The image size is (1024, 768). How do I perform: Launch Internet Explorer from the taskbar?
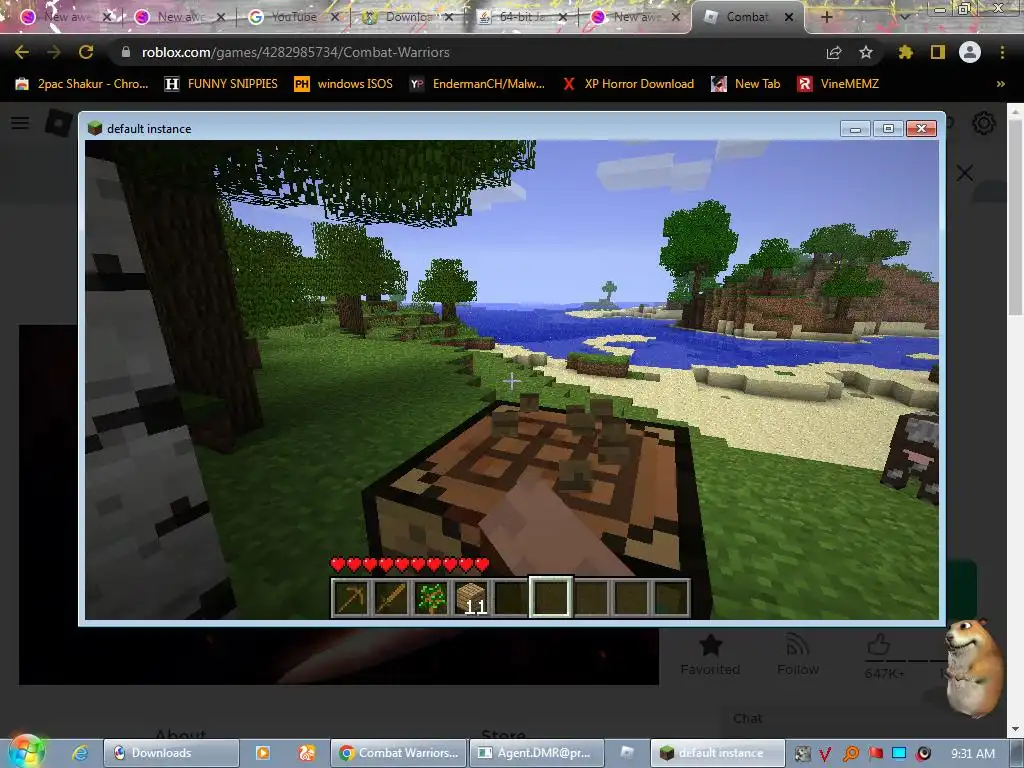[80, 753]
